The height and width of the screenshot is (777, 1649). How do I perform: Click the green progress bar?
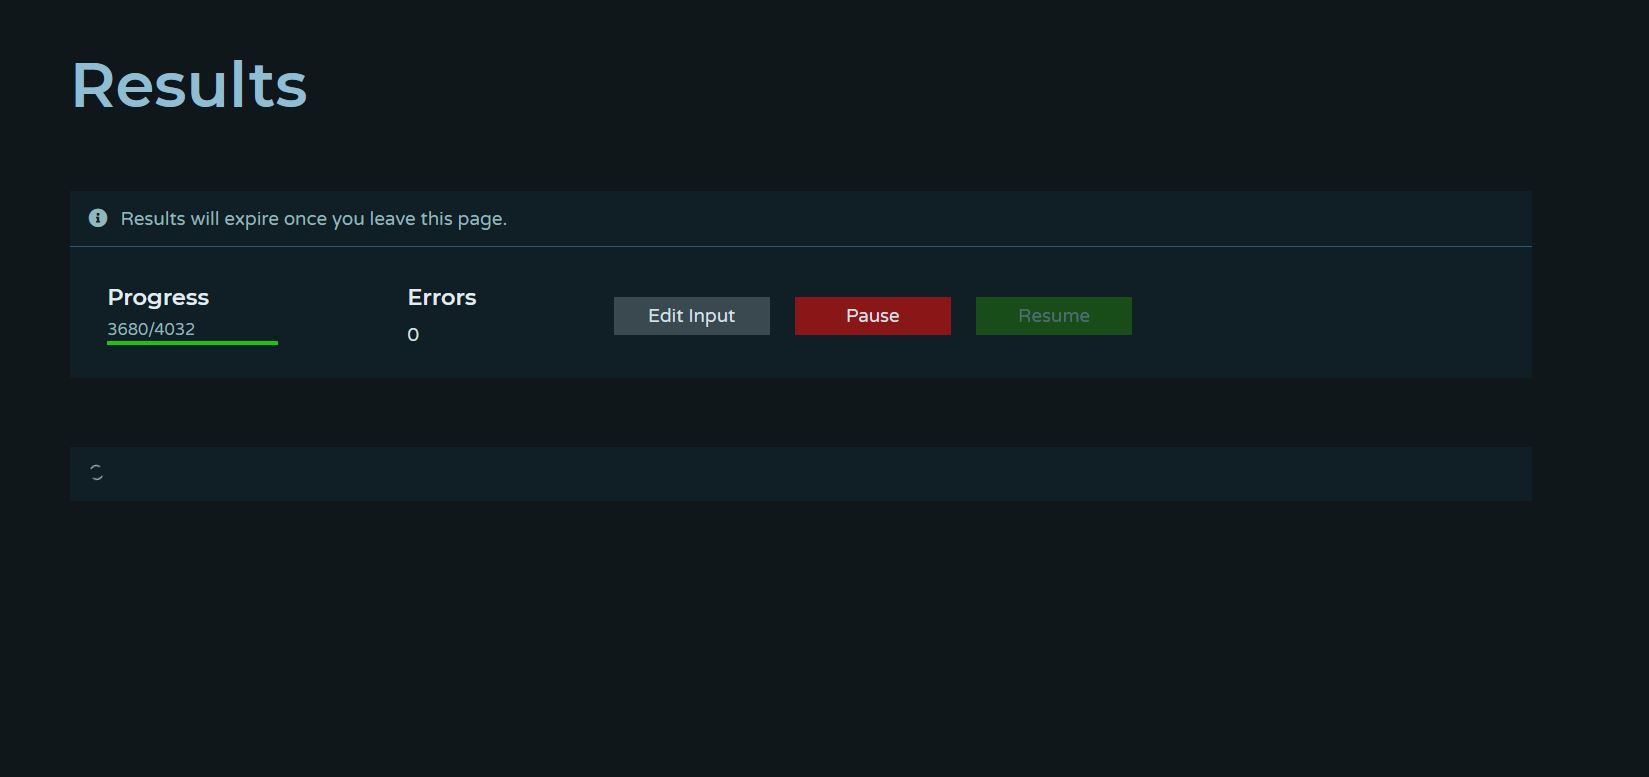(192, 343)
